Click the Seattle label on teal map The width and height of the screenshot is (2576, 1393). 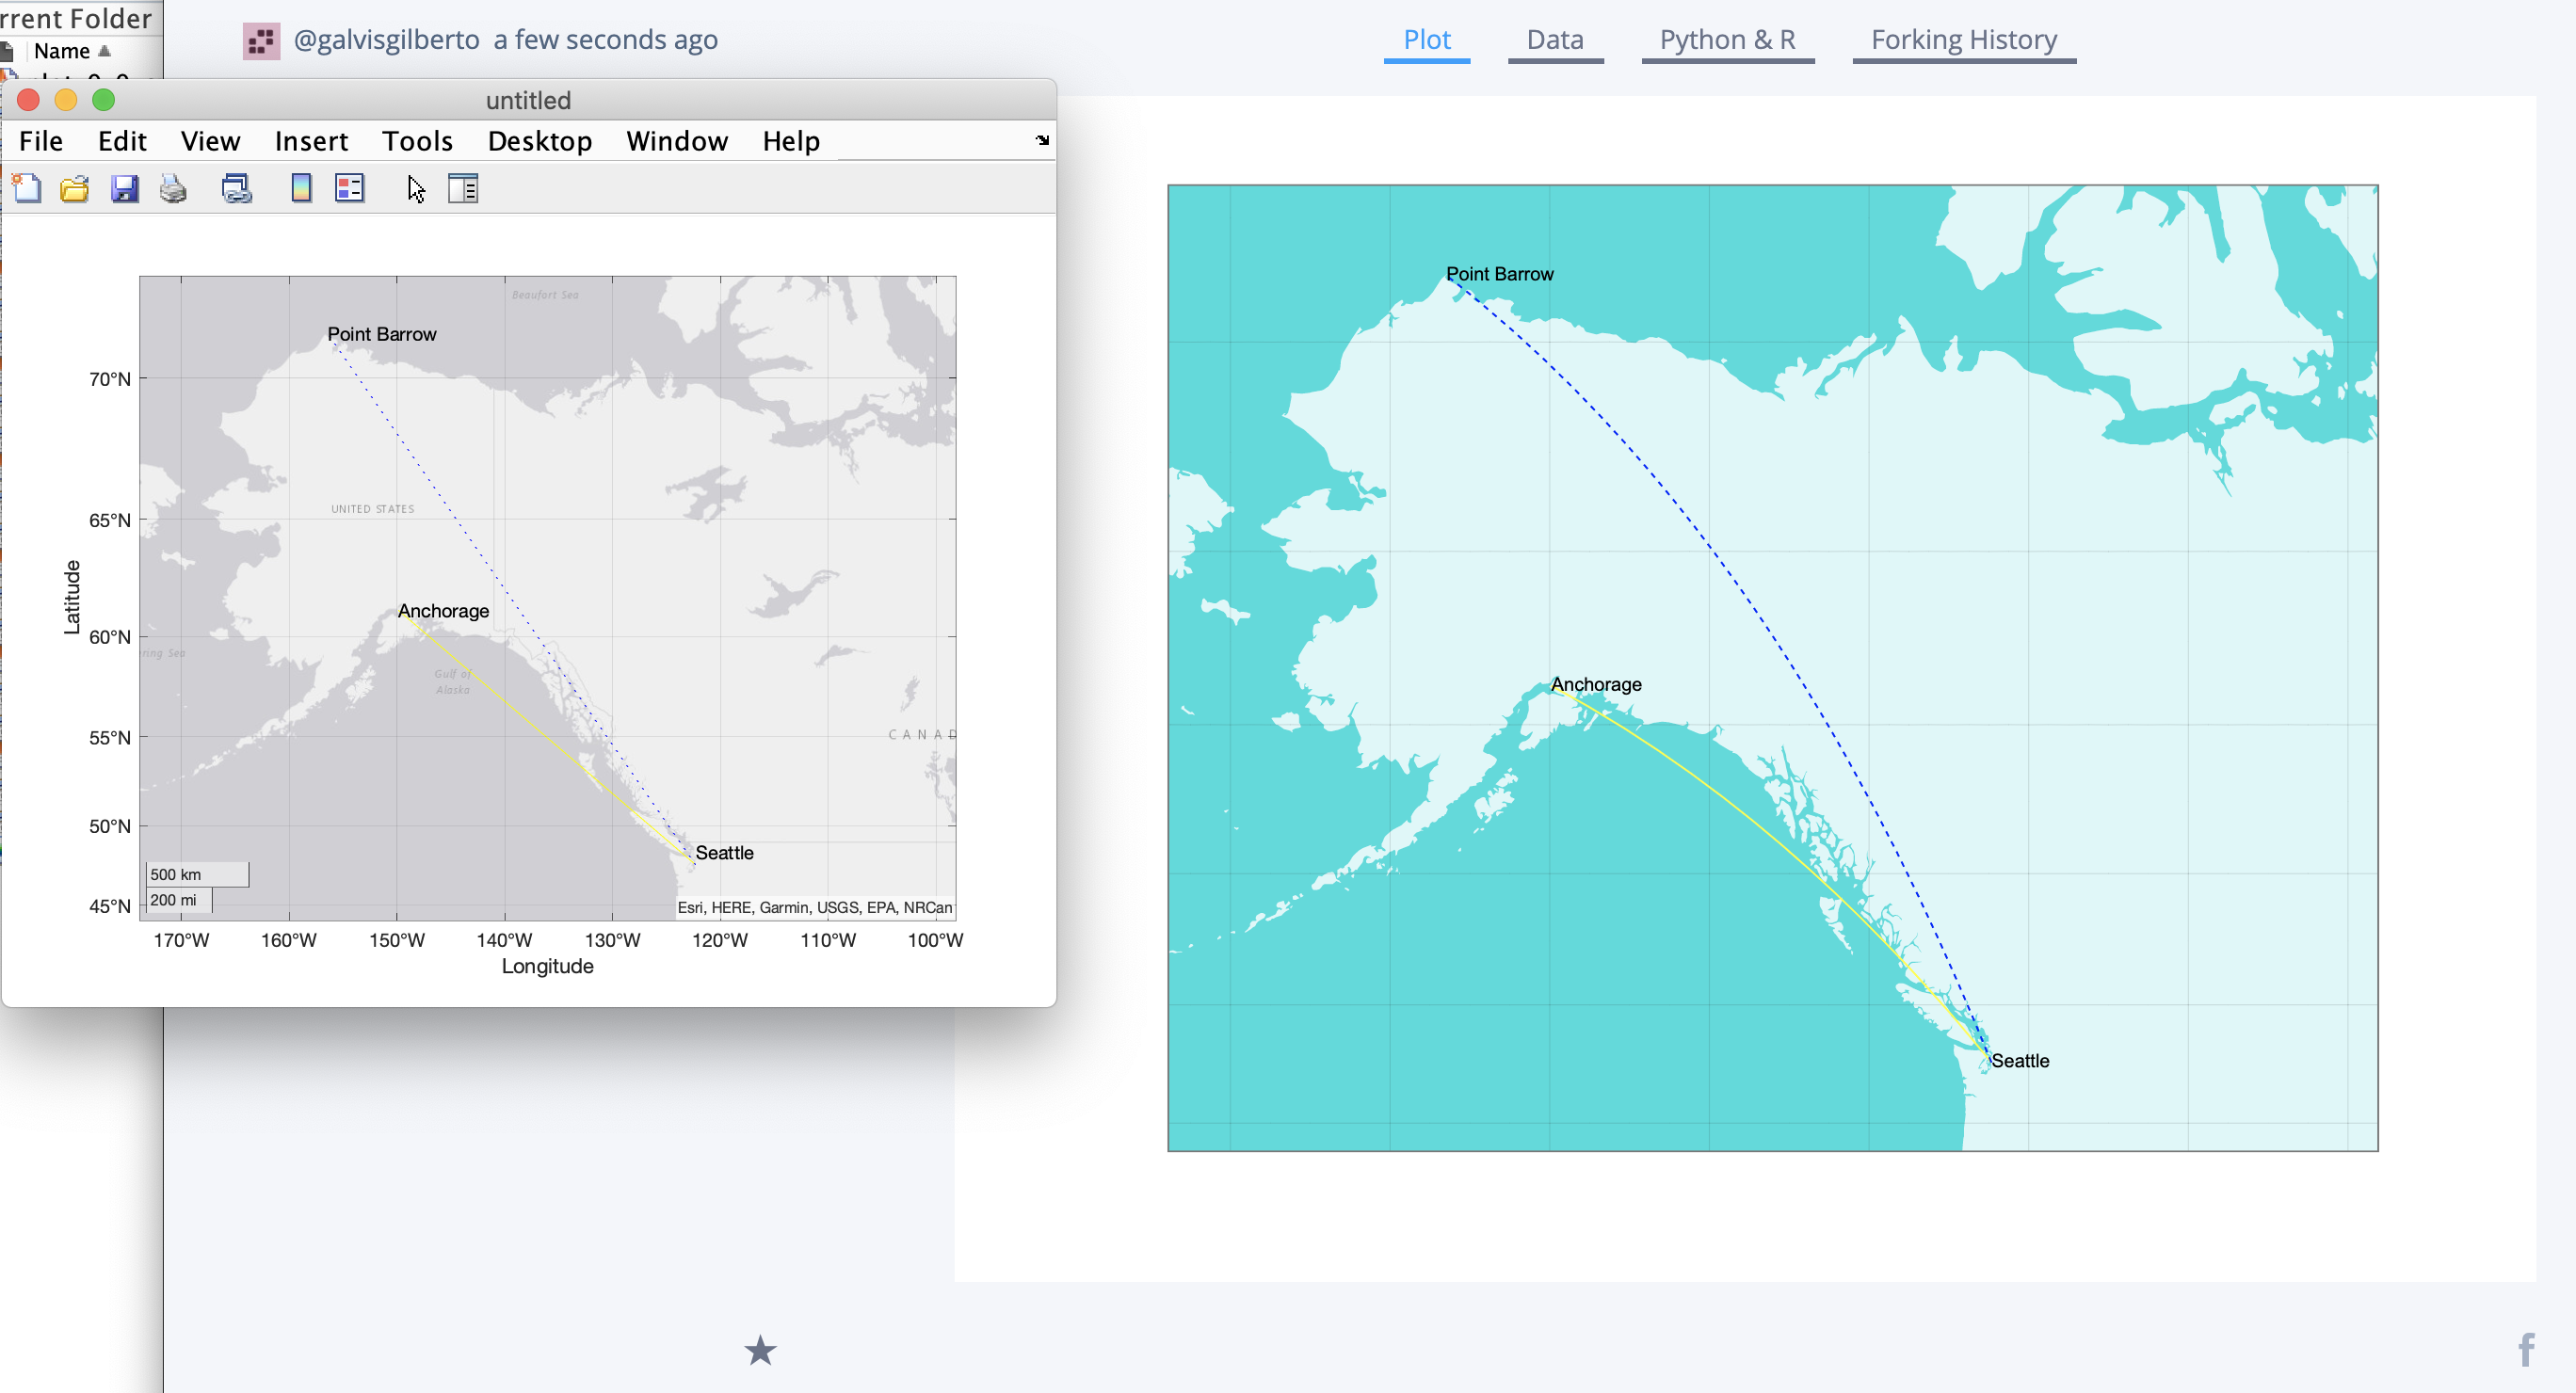[x=2020, y=1061]
